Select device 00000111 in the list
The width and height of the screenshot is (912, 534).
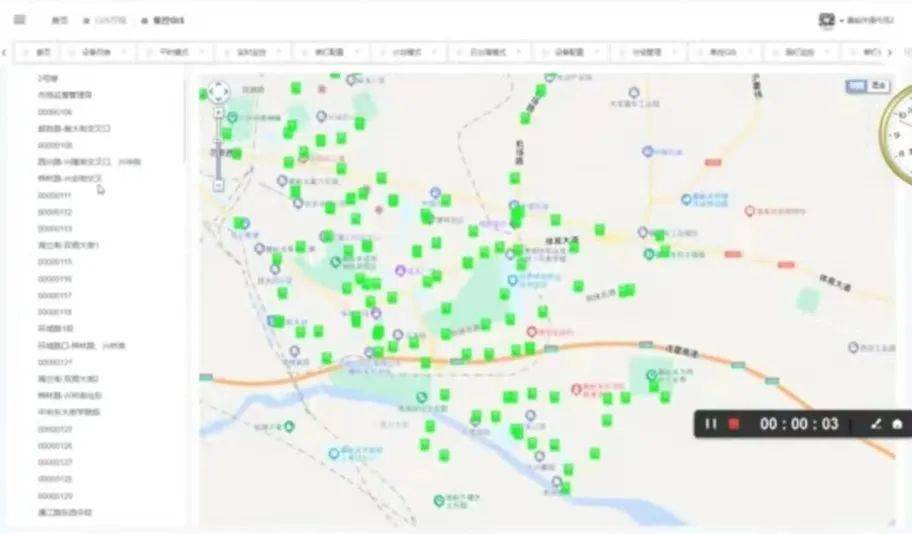point(55,195)
